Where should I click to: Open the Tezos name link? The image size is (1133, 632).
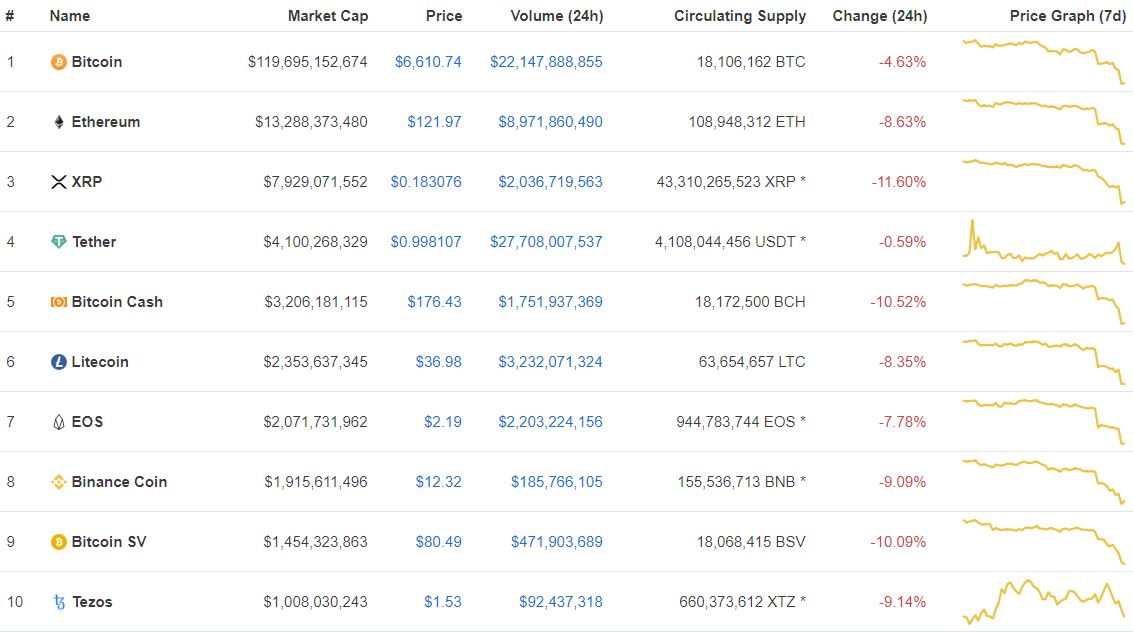[92, 602]
